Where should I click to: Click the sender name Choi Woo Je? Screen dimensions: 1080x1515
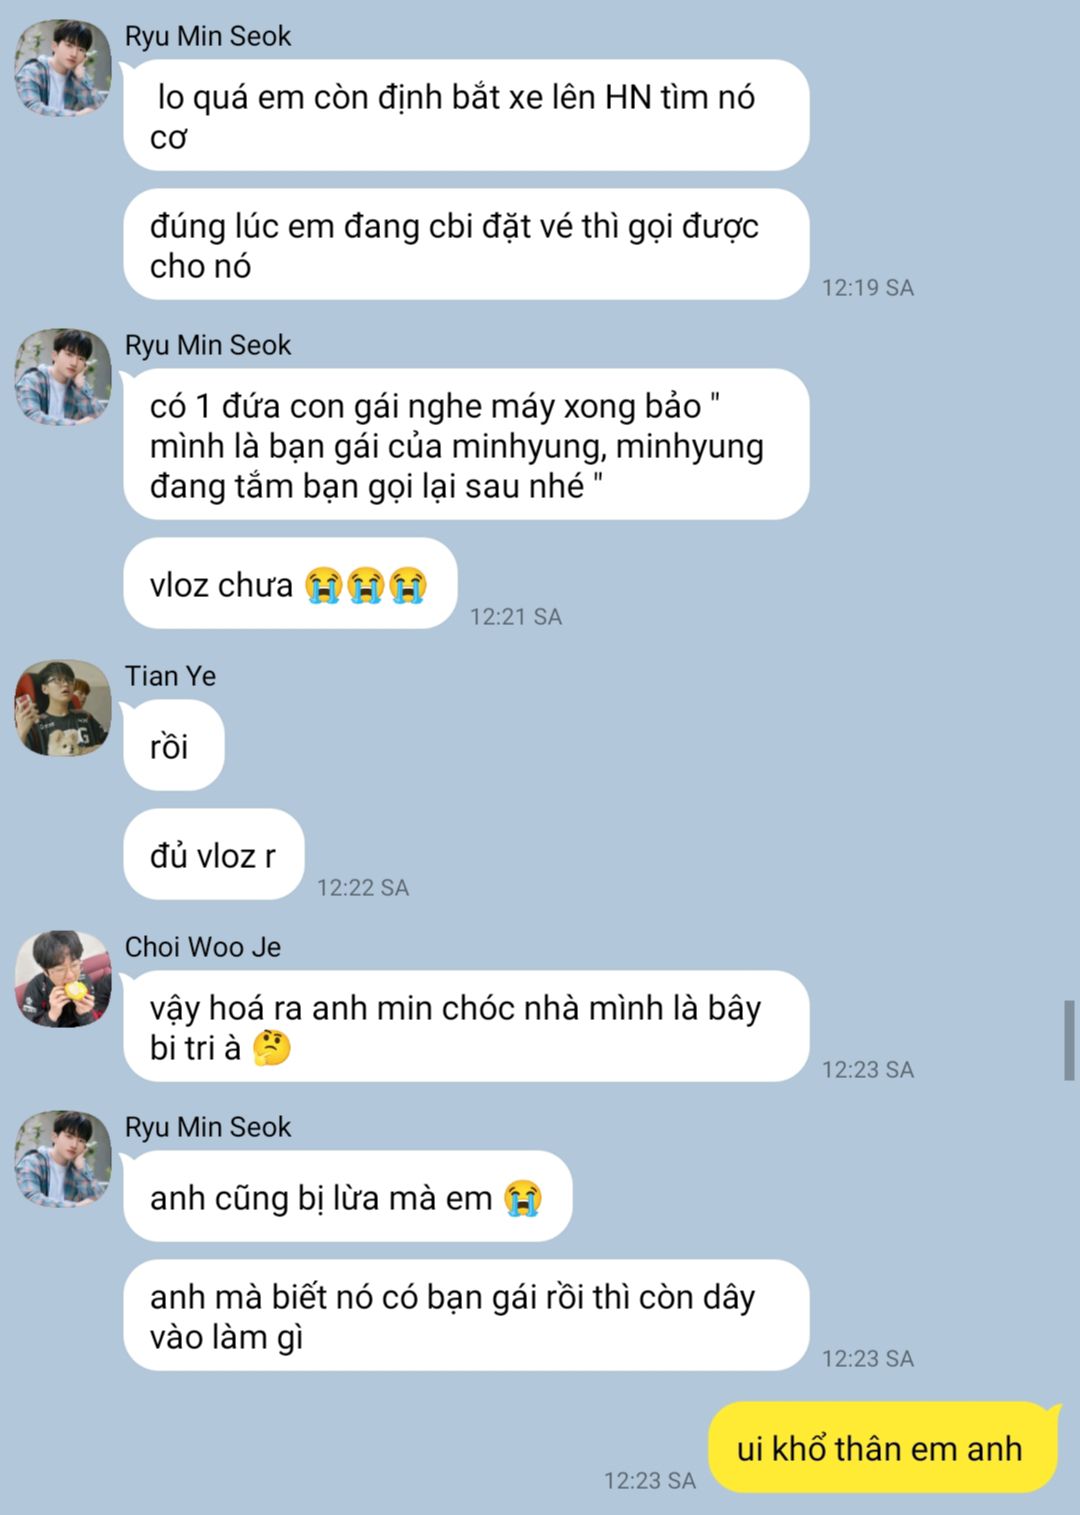tap(202, 947)
